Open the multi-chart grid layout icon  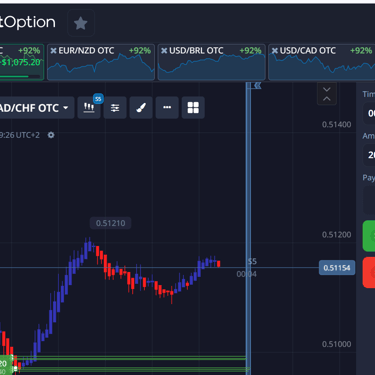tap(193, 108)
